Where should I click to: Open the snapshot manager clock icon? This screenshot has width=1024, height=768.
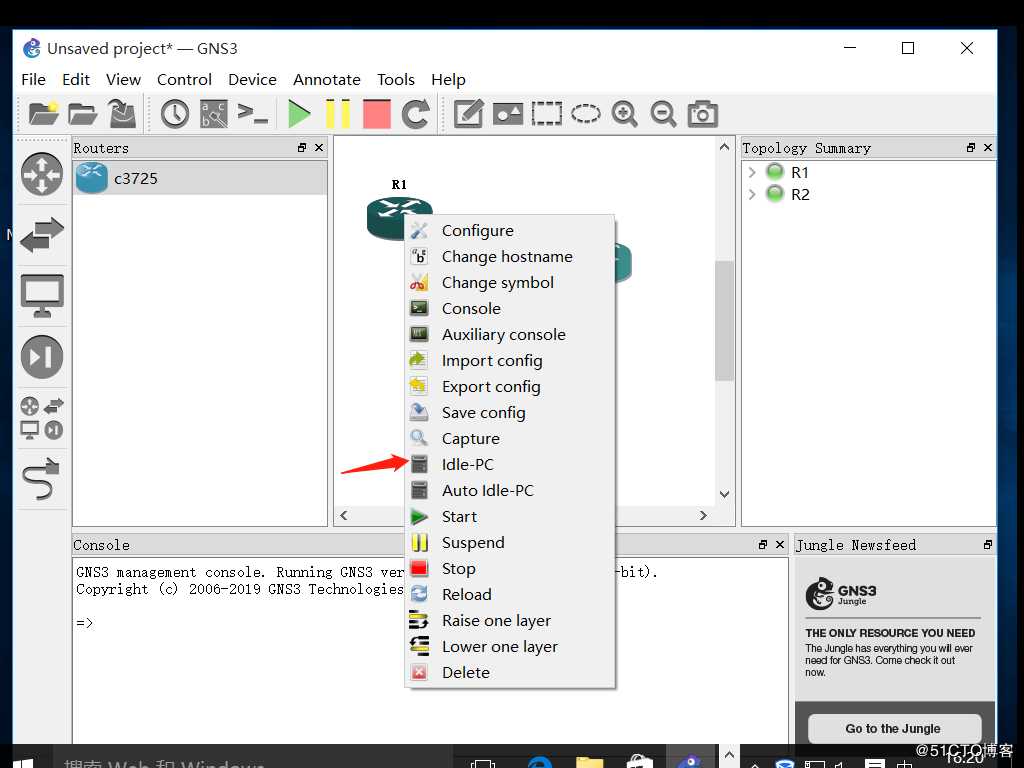tap(174, 114)
